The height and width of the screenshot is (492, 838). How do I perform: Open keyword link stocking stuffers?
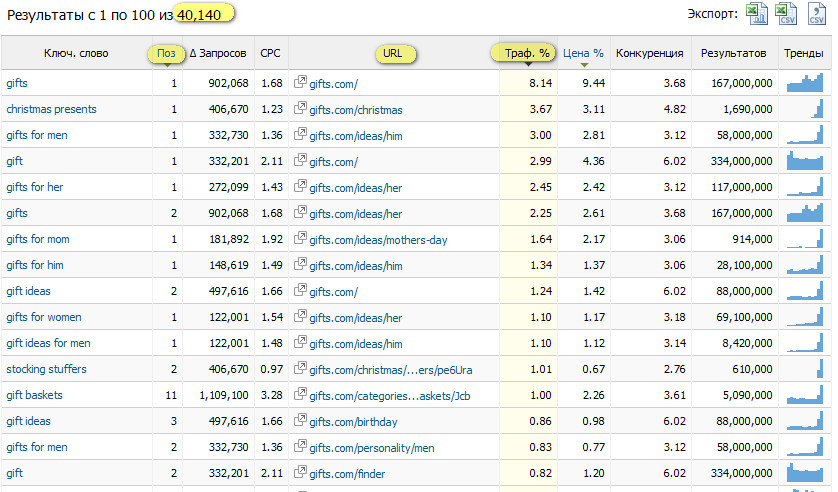click(x=46, y=369)
